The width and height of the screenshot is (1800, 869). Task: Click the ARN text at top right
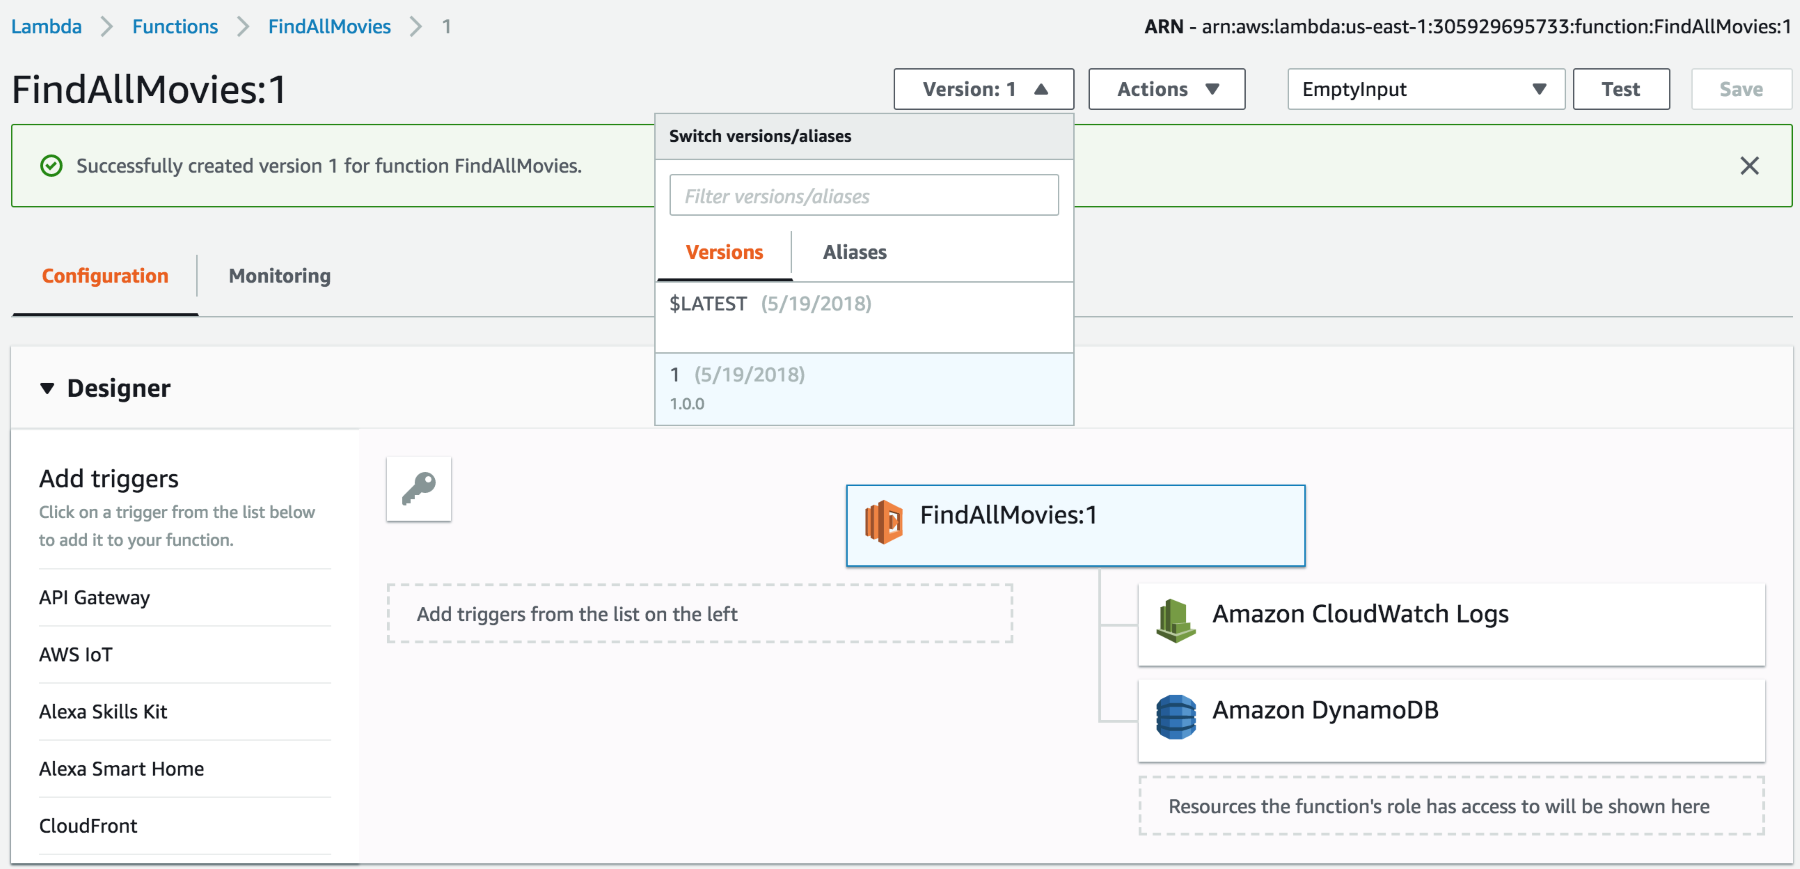click(x=1467, y=27)
